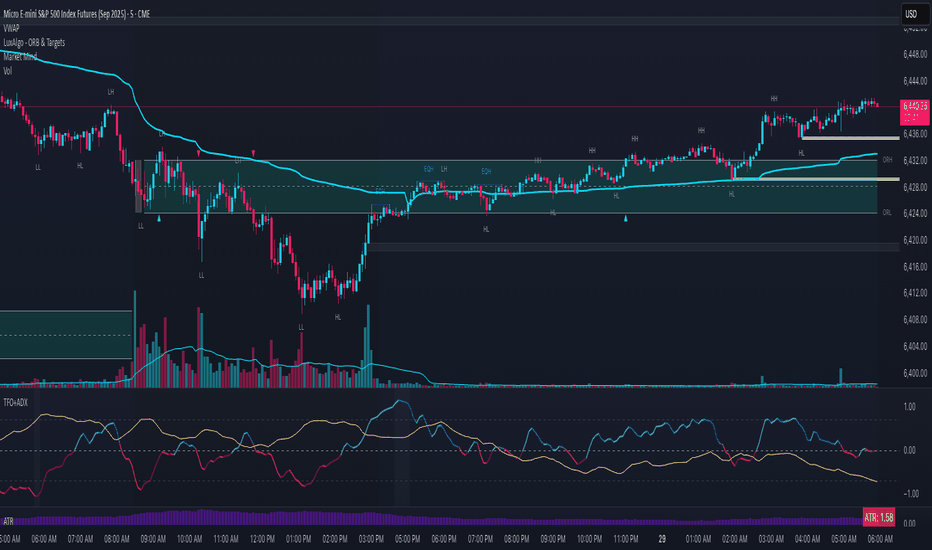Select the TFO+ADX pane legend
Viewport: 932px width, 550px height.
coord(15,403)
